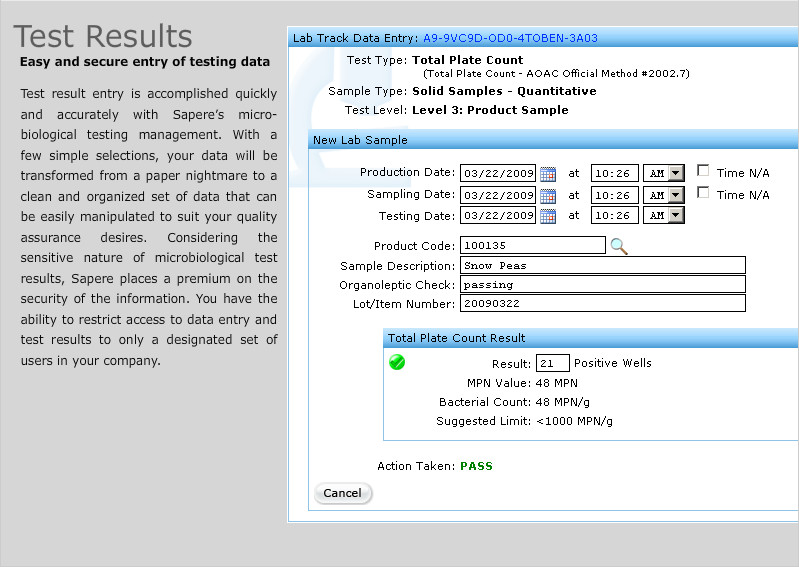Viewport: 799px width, 567px height.
Task: Check Time N/A for Sampling Date
Action: tap(703, 193)
